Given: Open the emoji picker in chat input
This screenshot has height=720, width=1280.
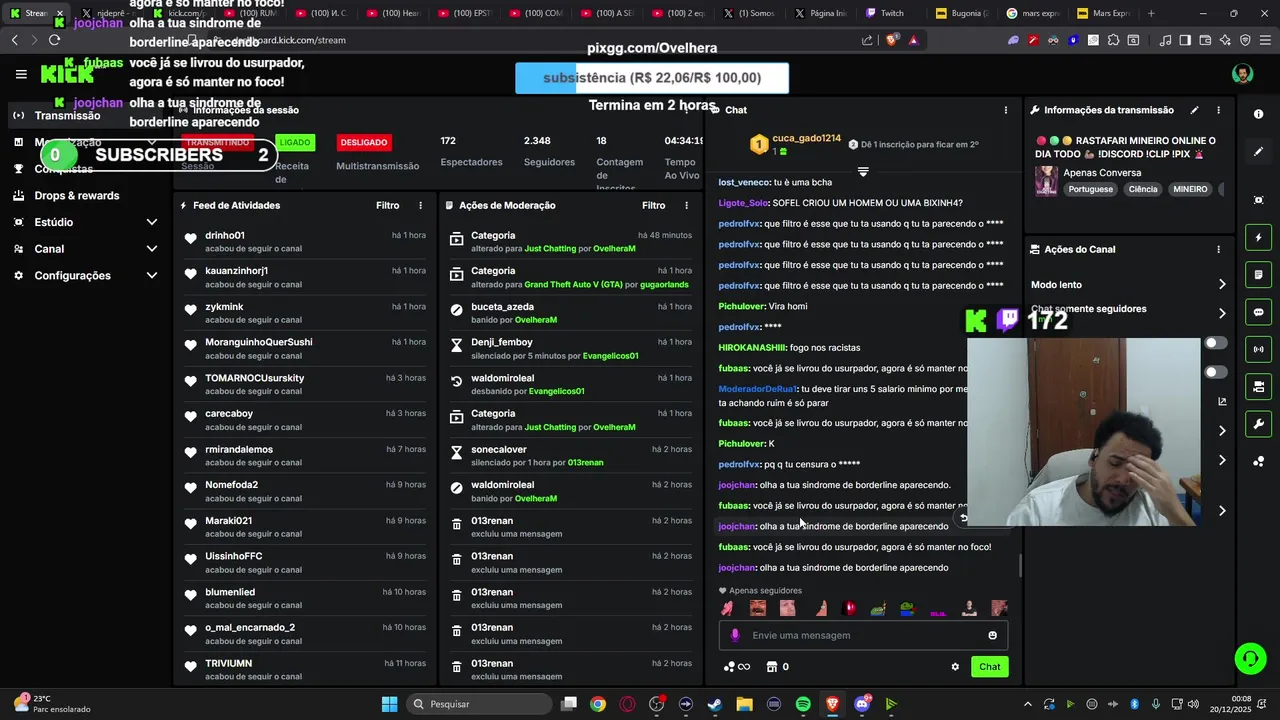Looking at the screenshot, I should click(x=992, y=635).
